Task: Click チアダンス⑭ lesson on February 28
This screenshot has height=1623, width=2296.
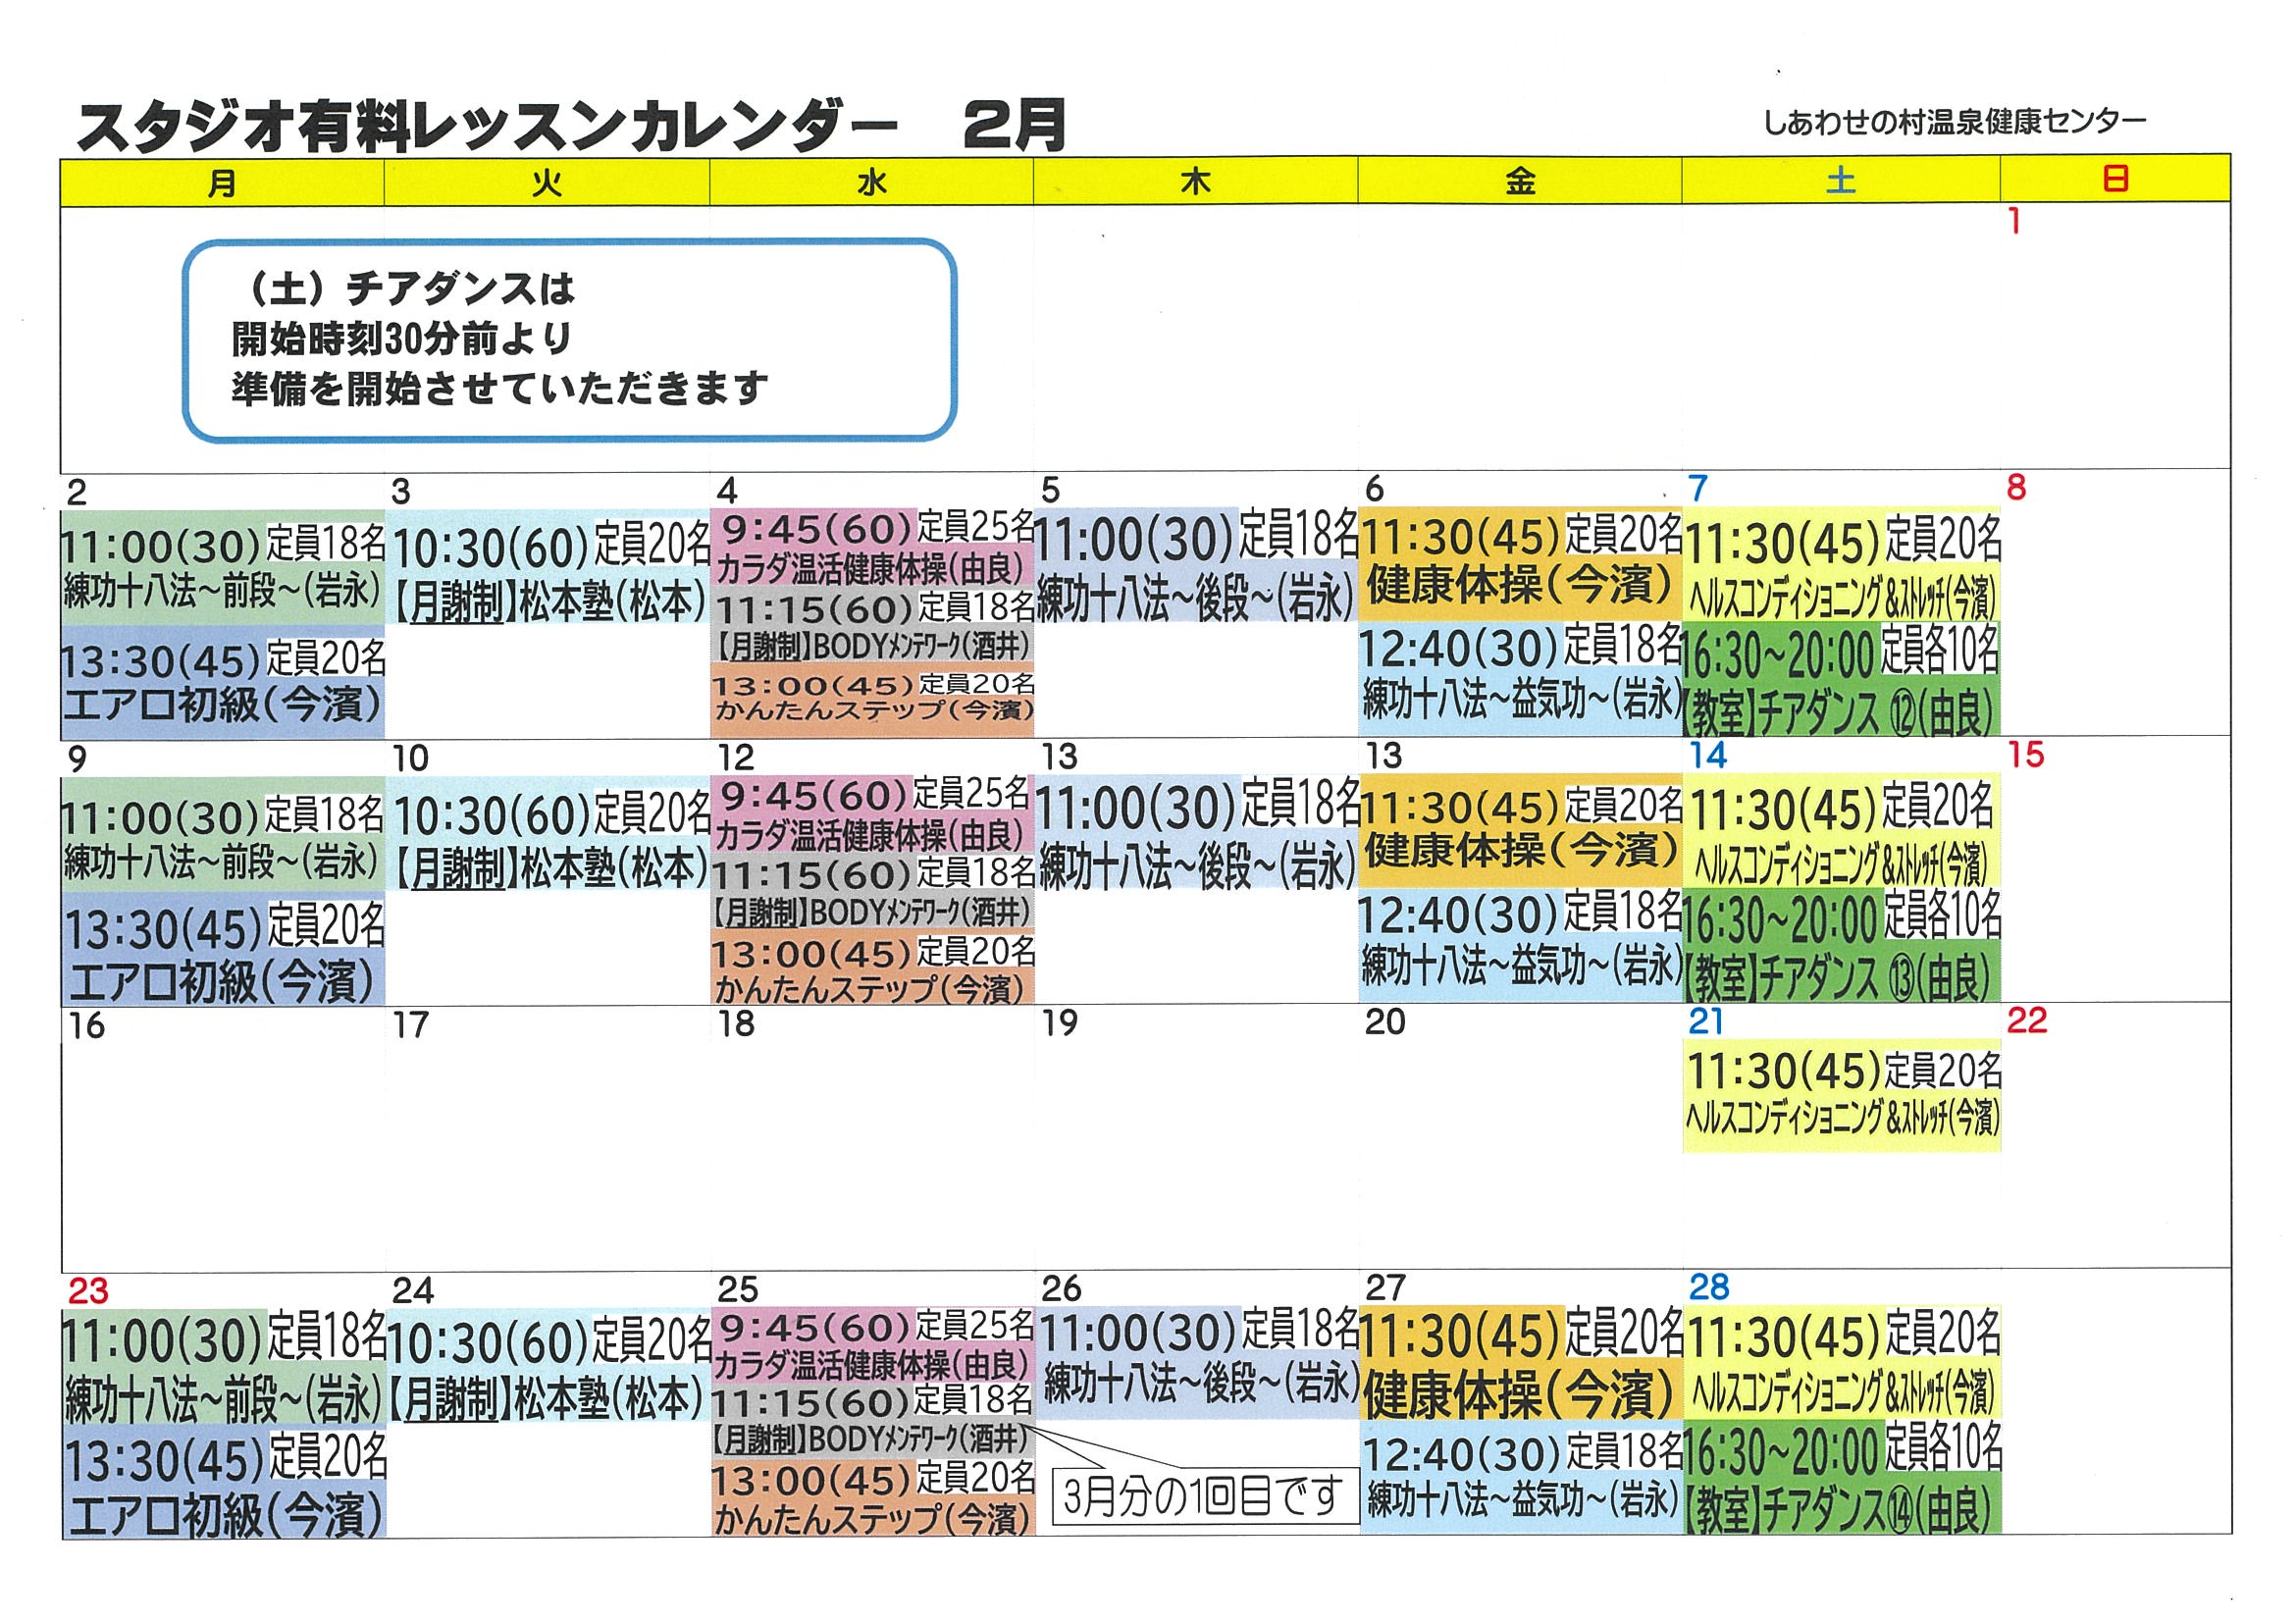Action: coord(1841,1481)
